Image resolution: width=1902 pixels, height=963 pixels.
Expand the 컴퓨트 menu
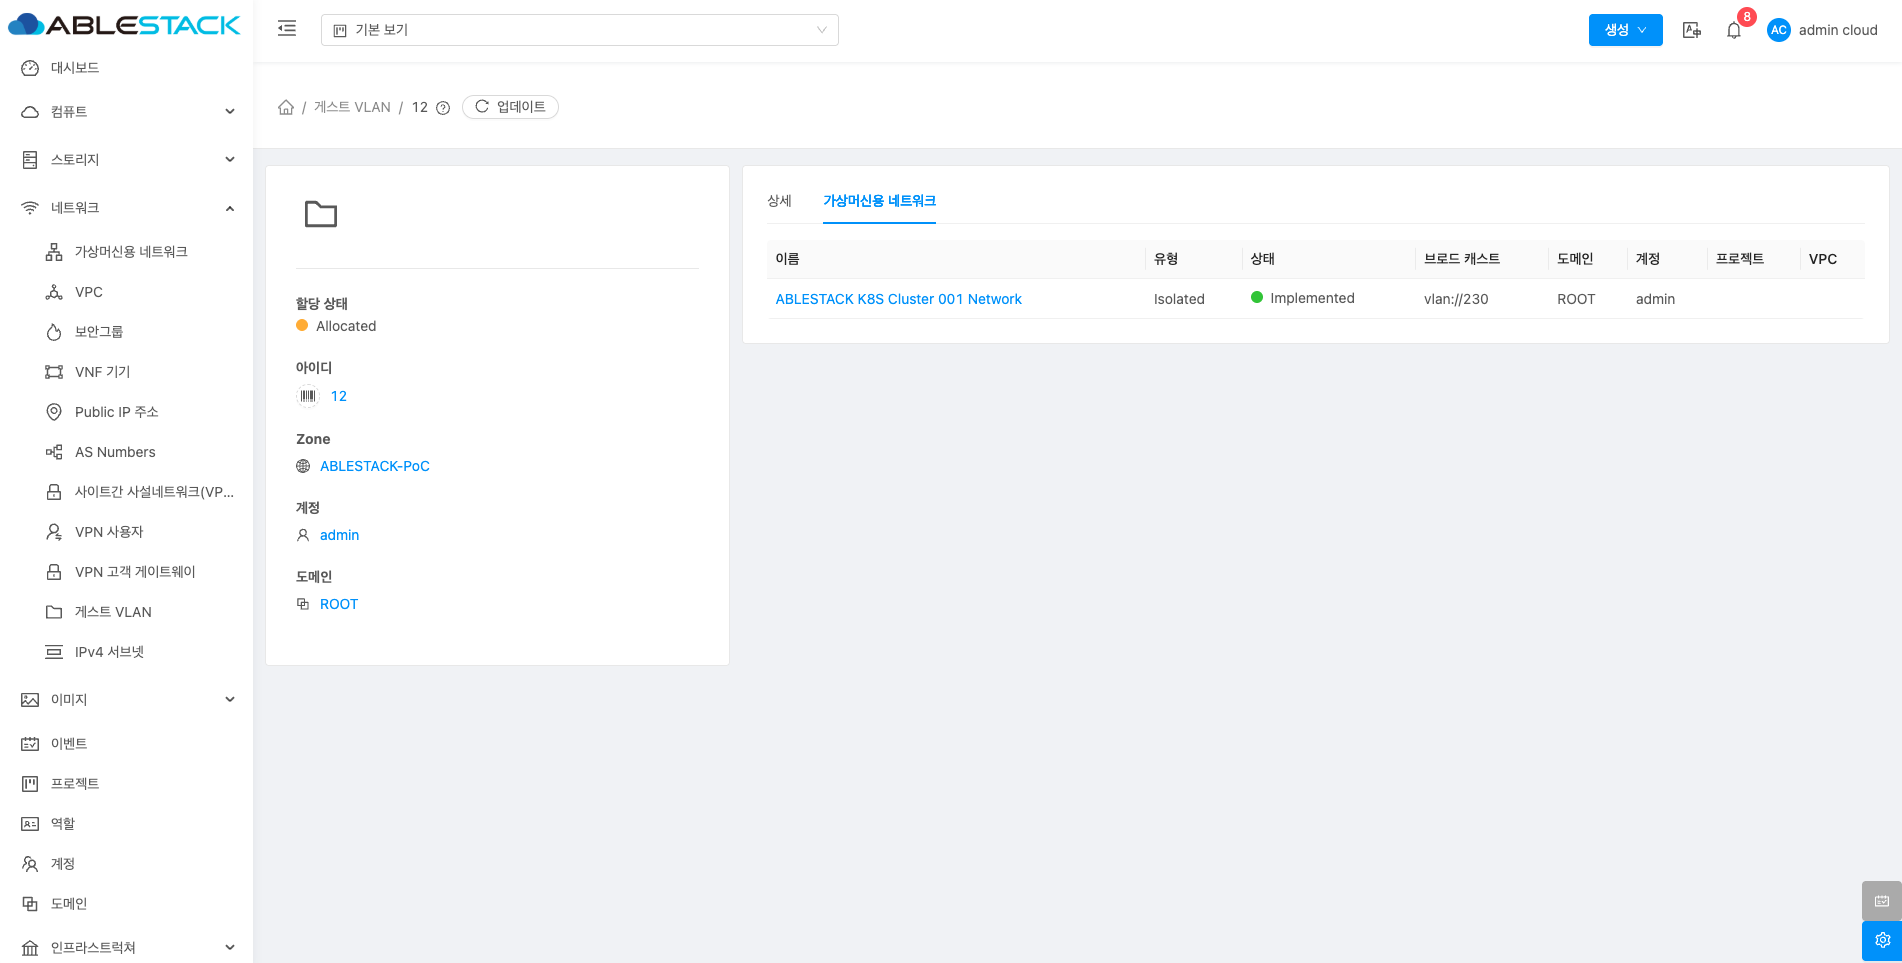point(126,112)
